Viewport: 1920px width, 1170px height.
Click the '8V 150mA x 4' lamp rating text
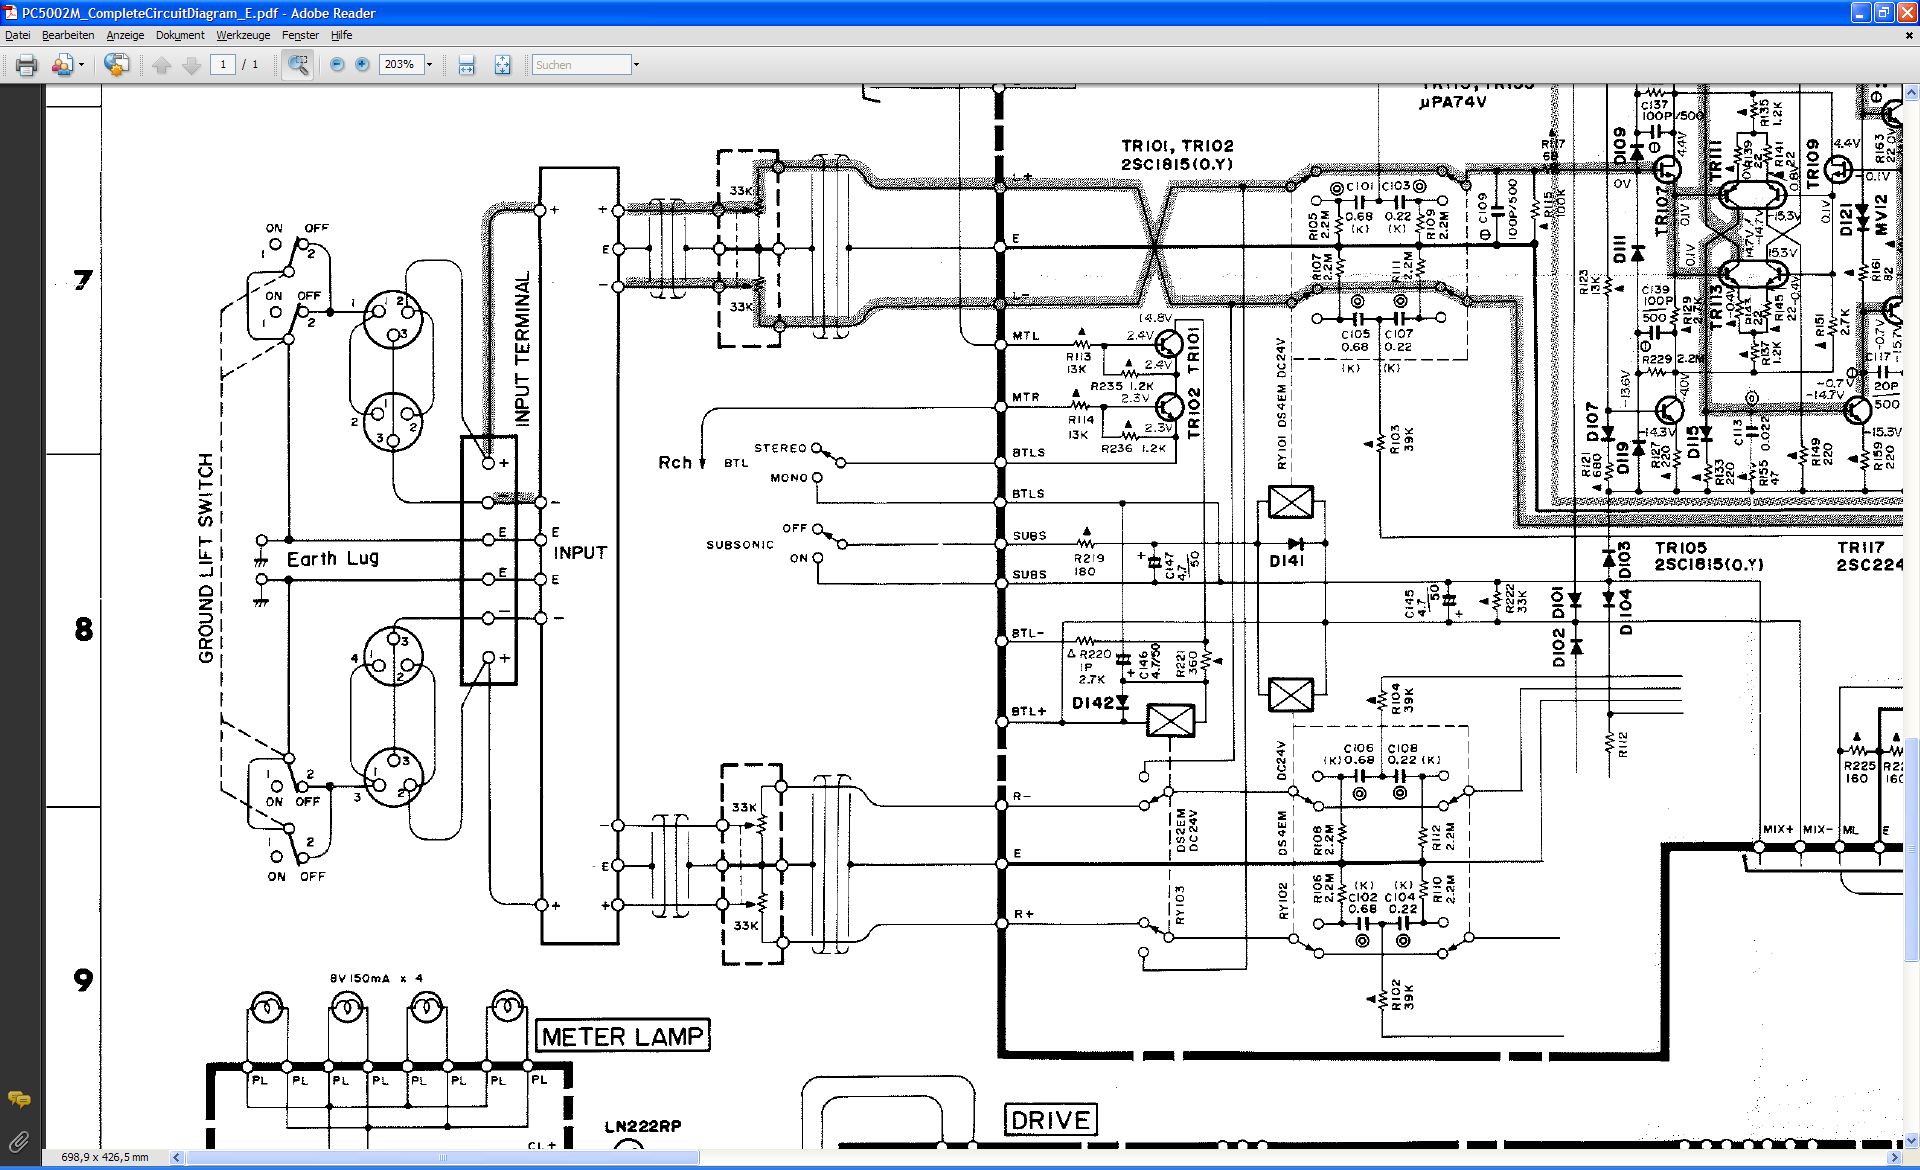[x=377, y=978]
